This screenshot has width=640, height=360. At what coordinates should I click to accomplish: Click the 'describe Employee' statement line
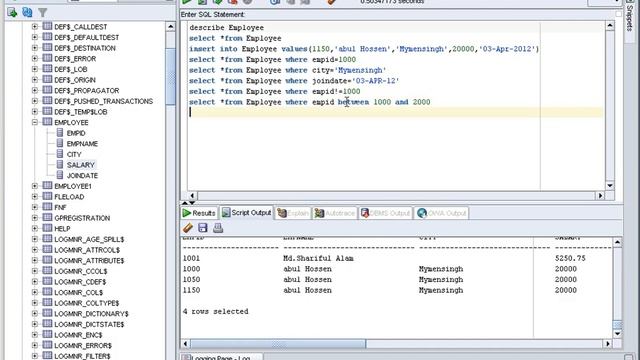coord(227,28)
